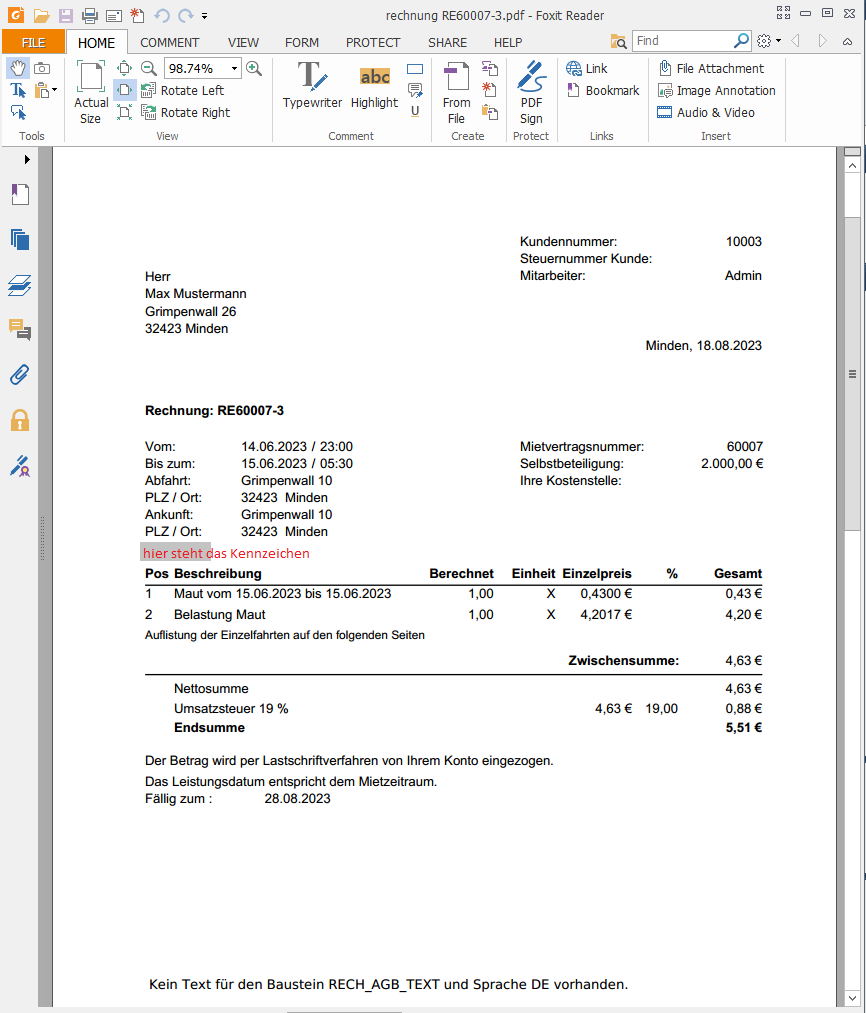Open the search settings gear dropdown

(768, 41)
